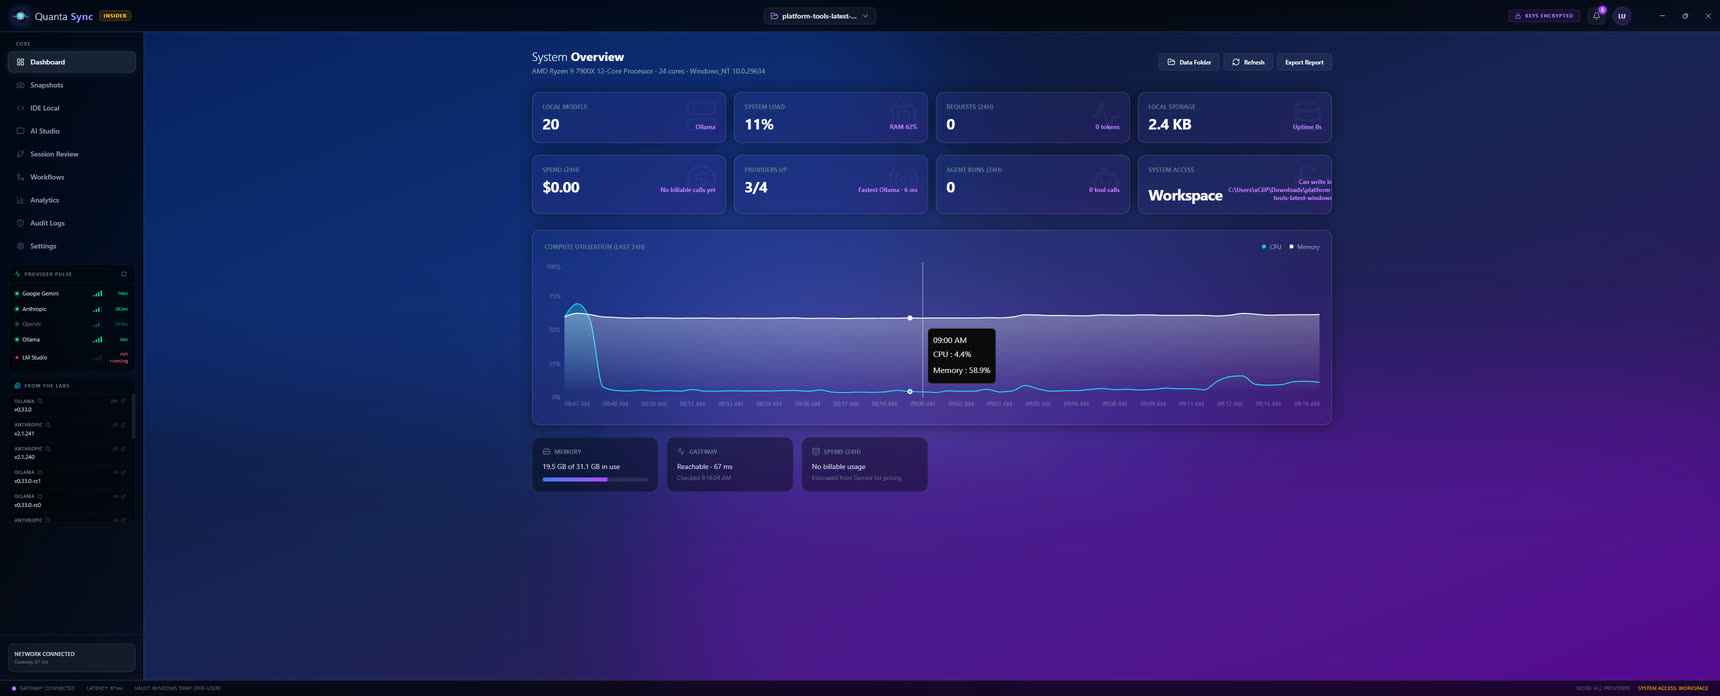Click the LM Studio red status dot

tap(17, 357)
